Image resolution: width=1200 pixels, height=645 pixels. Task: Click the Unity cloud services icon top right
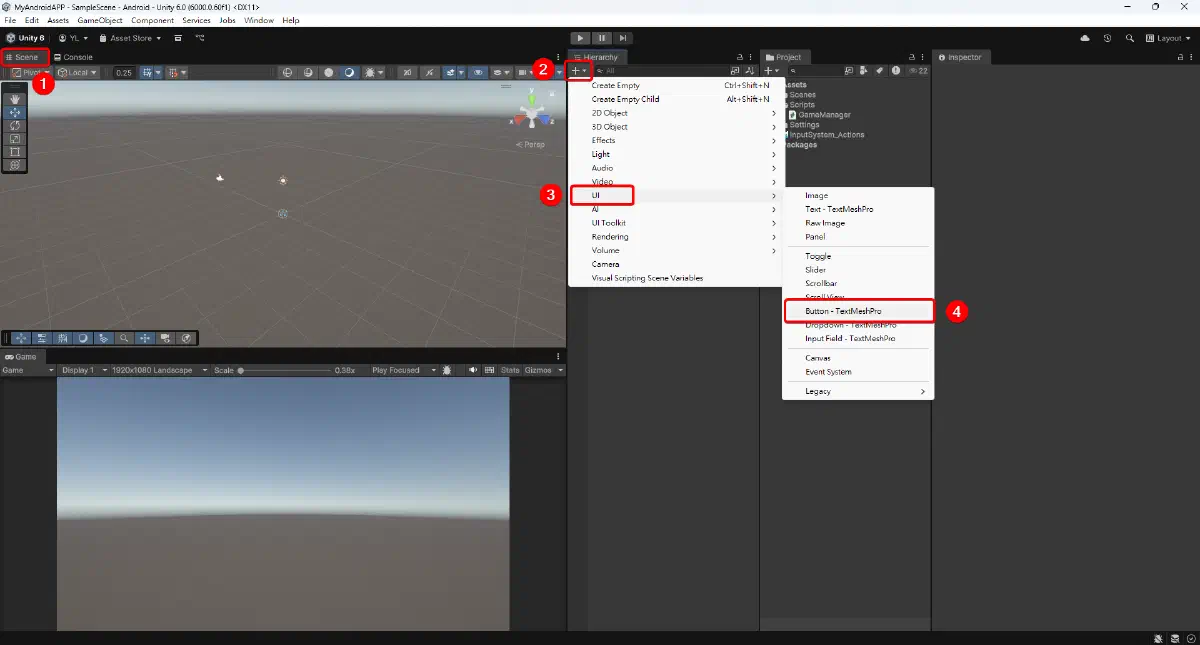point(1084,38)
